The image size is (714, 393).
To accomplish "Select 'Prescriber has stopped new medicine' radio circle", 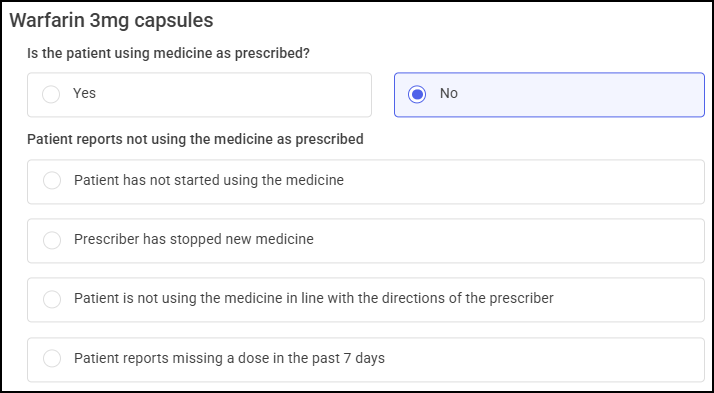I will pos(52,240).
